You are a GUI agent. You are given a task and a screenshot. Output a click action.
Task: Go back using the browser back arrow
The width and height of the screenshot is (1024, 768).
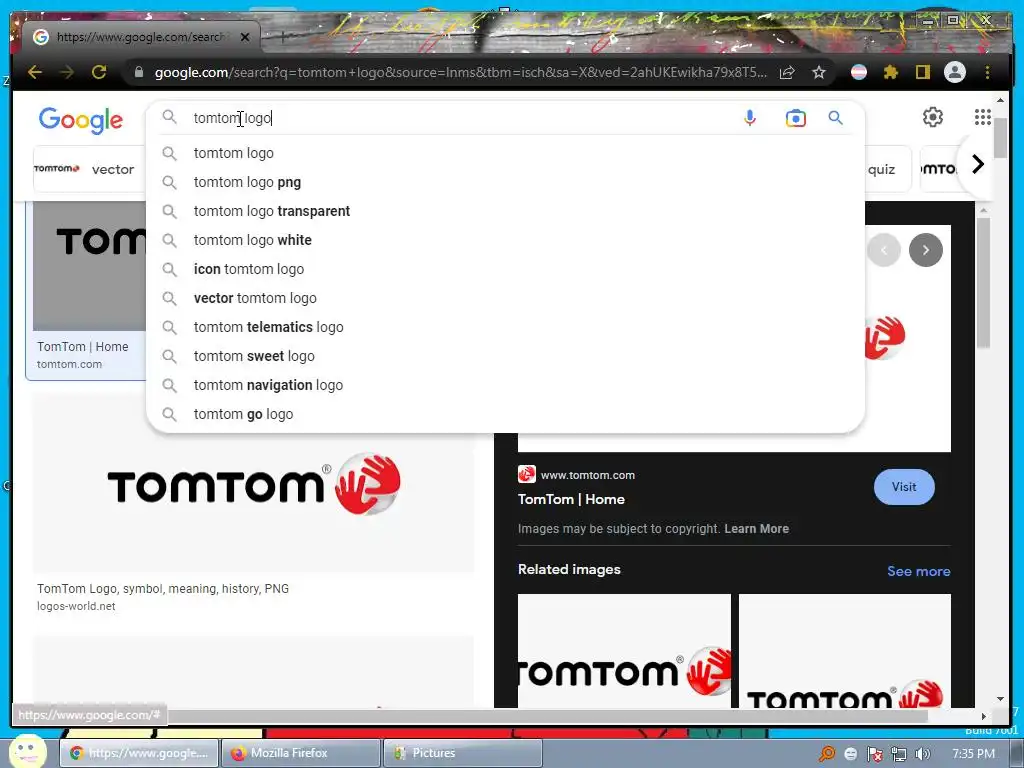[35, 72]
